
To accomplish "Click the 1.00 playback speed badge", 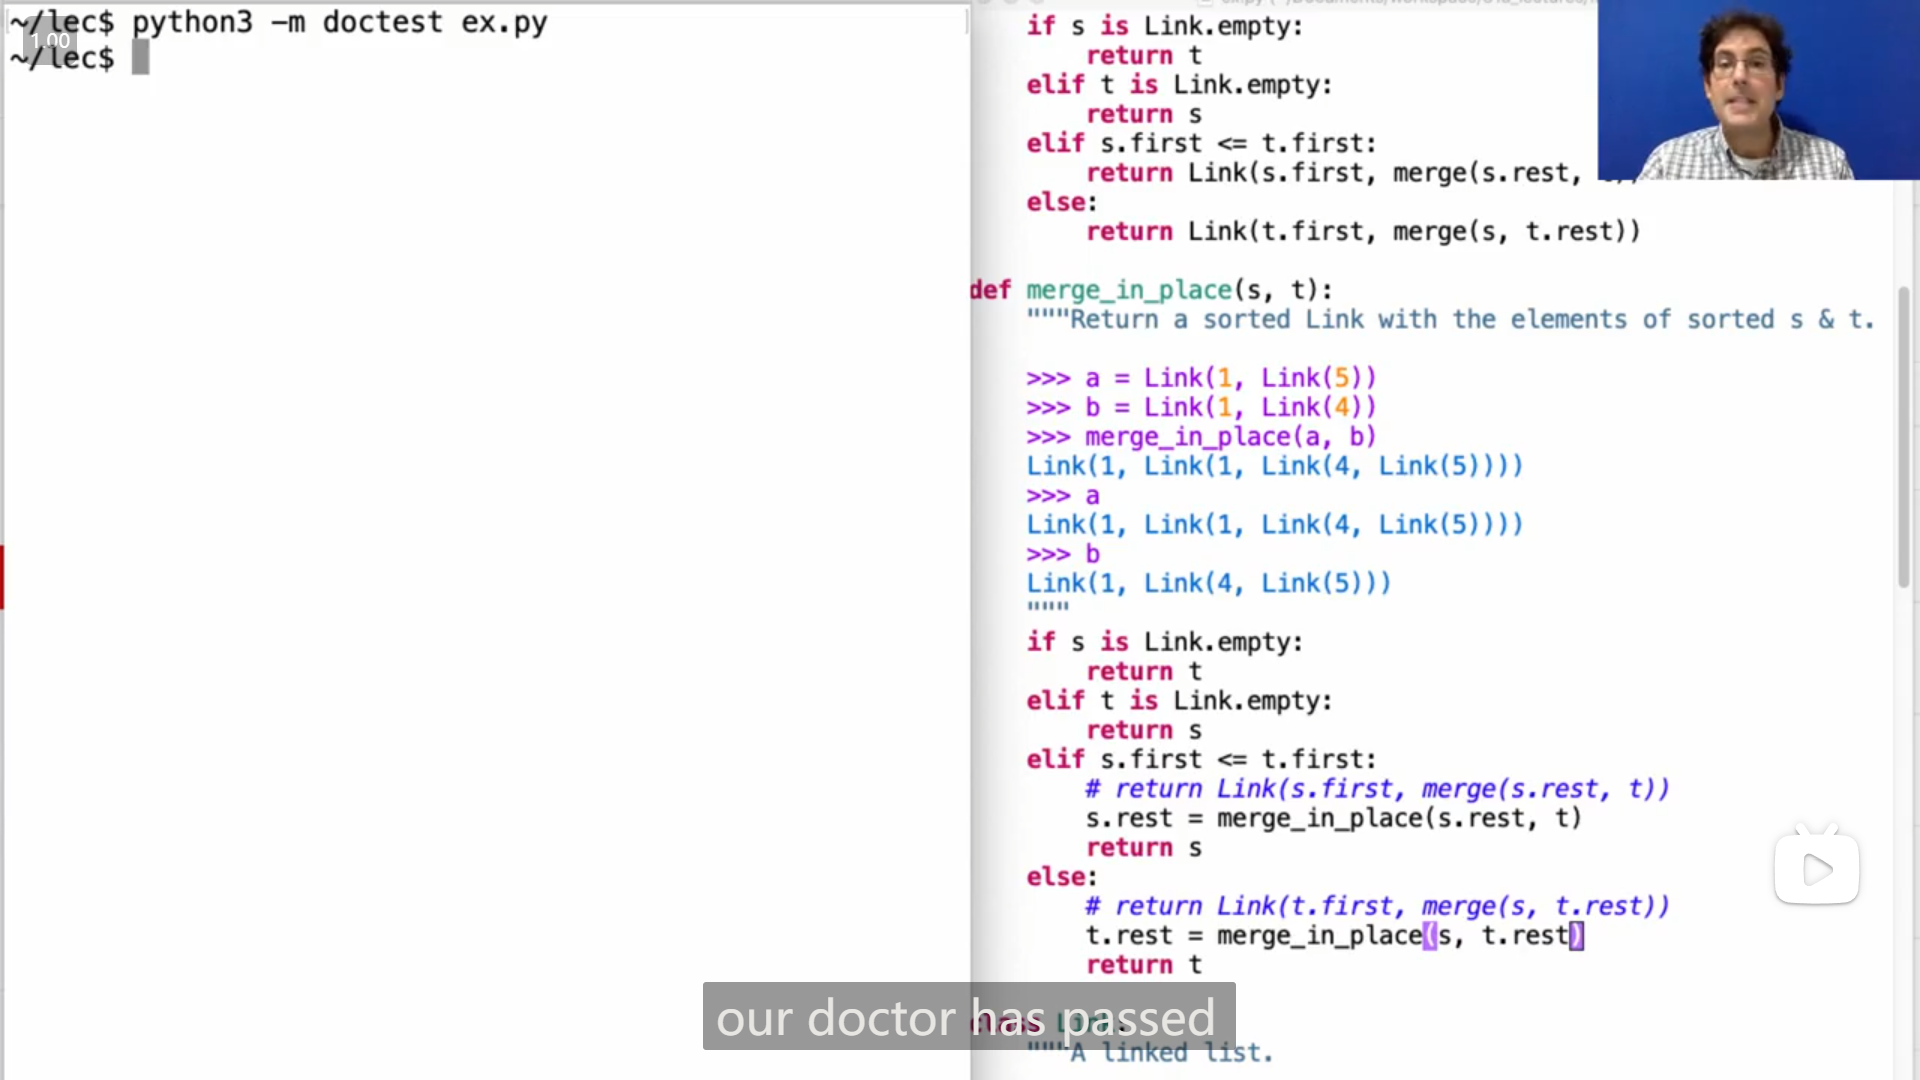I will pyautogui.click(x=49, y=41).
